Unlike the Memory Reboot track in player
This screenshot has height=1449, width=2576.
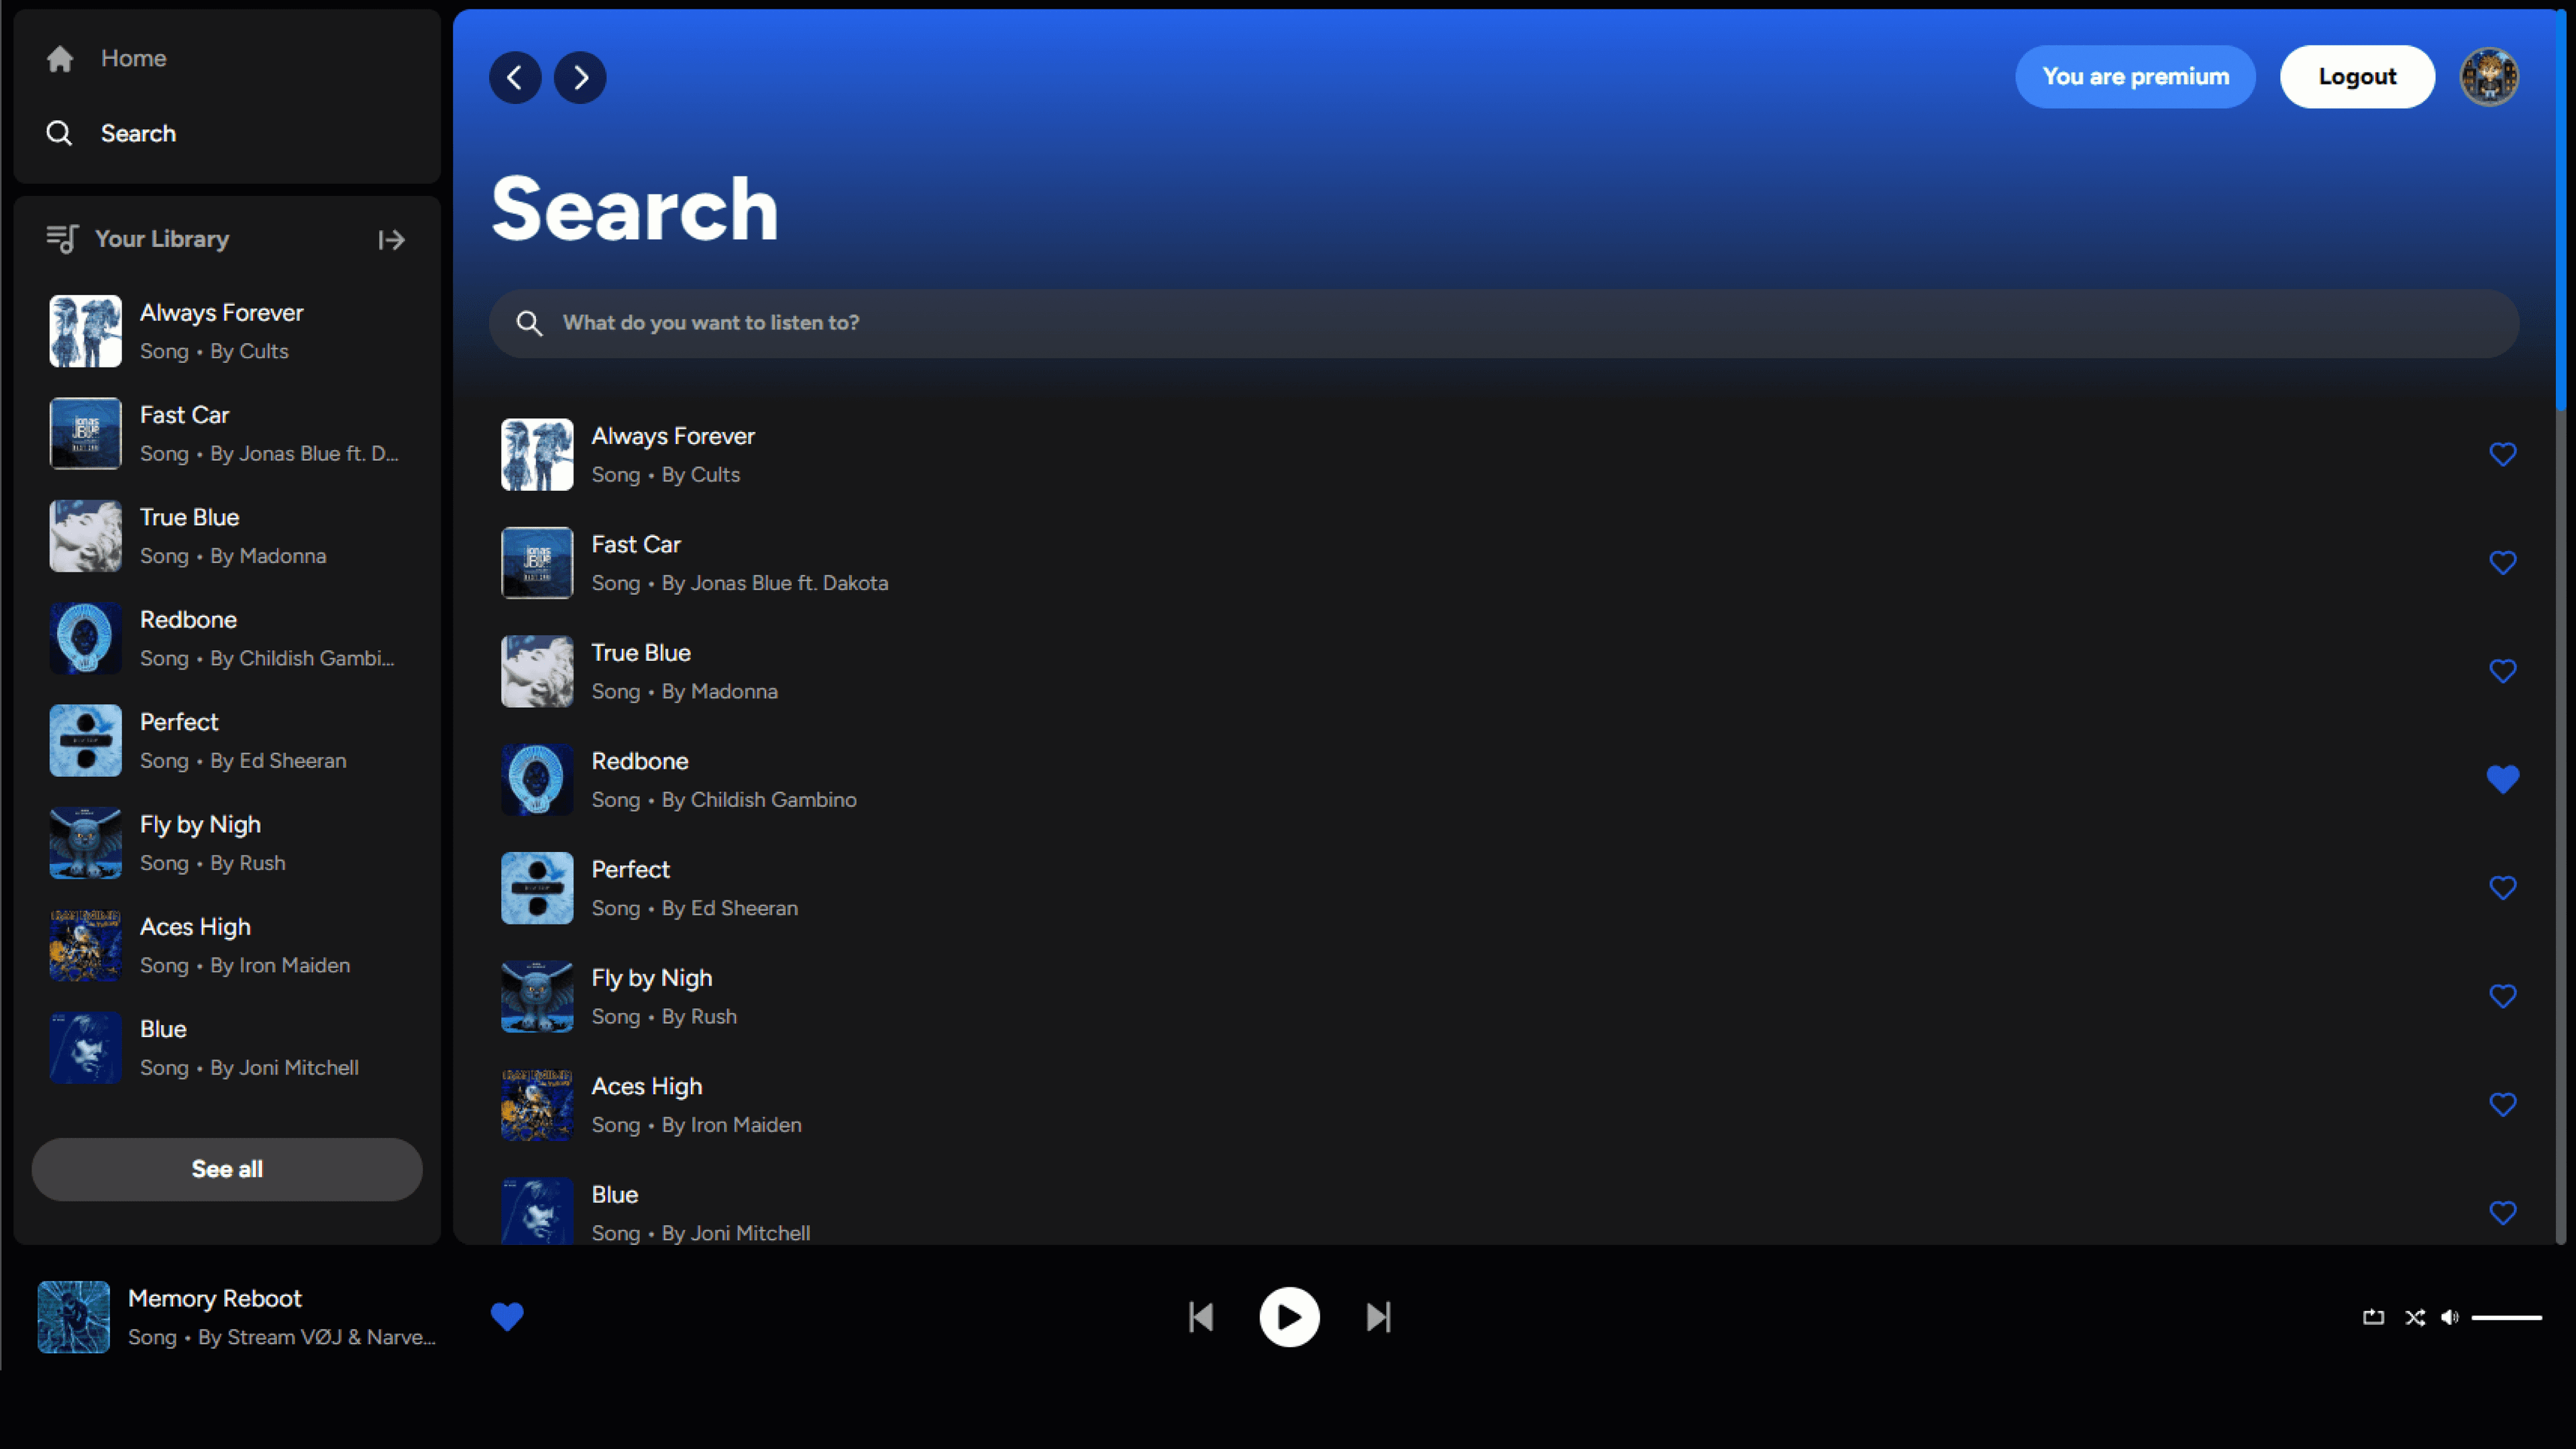coord(507,1317)
